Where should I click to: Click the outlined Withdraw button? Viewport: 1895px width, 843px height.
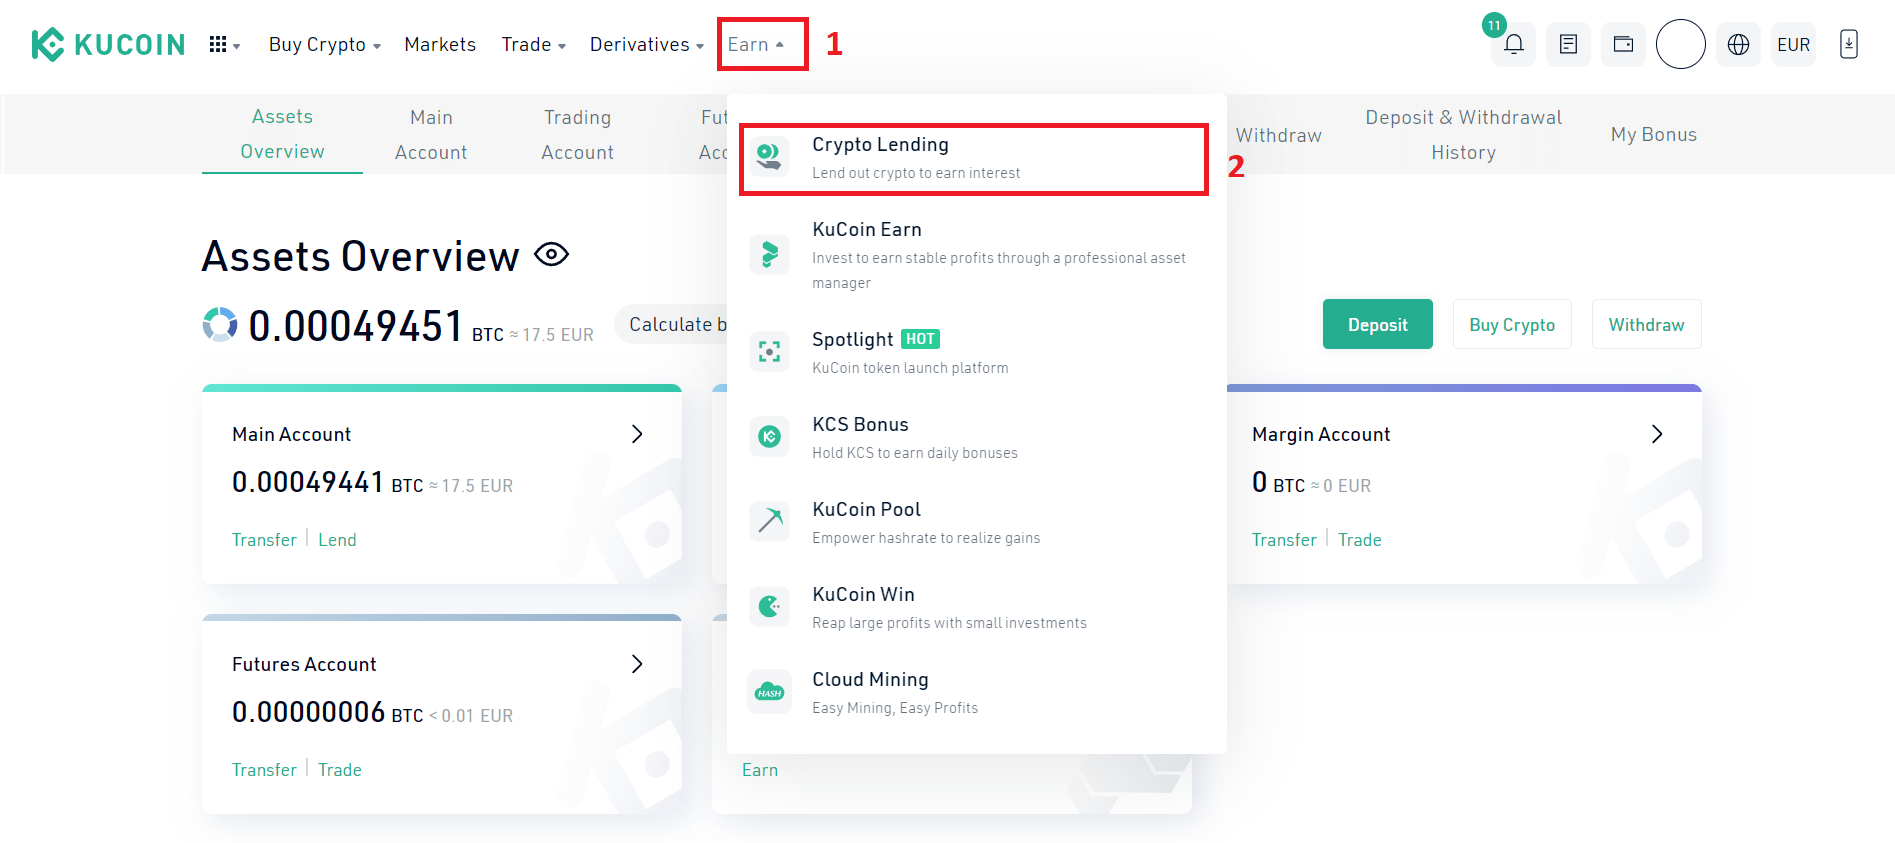click(x=1646, y=324)
